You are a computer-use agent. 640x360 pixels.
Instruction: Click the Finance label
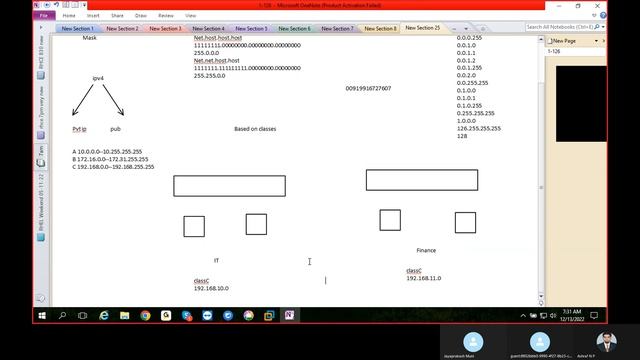coord(426,250)
